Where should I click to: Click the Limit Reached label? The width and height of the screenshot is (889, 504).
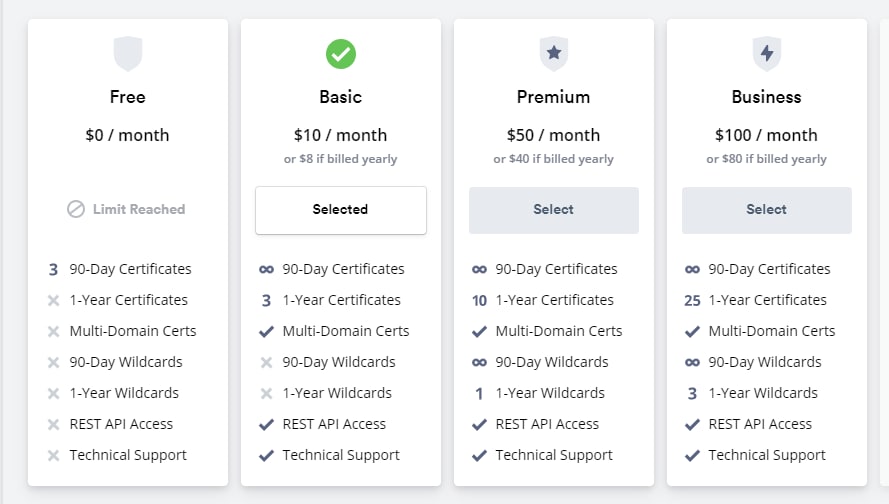(139, 209)
